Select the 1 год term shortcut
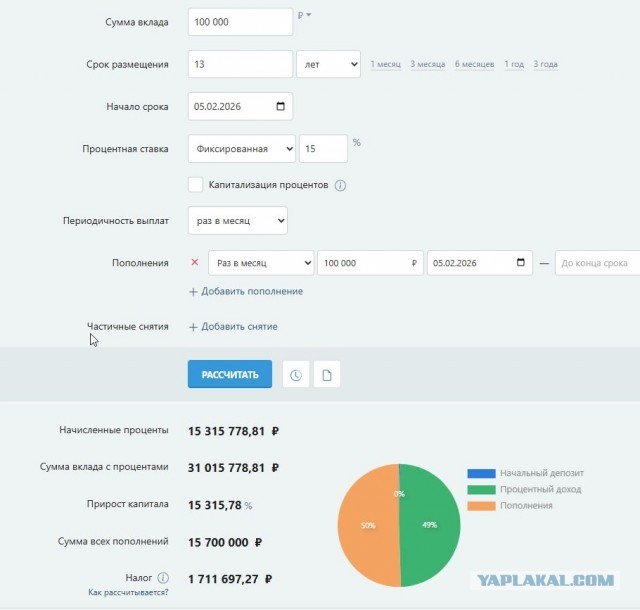The image size is (640, 610). [514, 64]
